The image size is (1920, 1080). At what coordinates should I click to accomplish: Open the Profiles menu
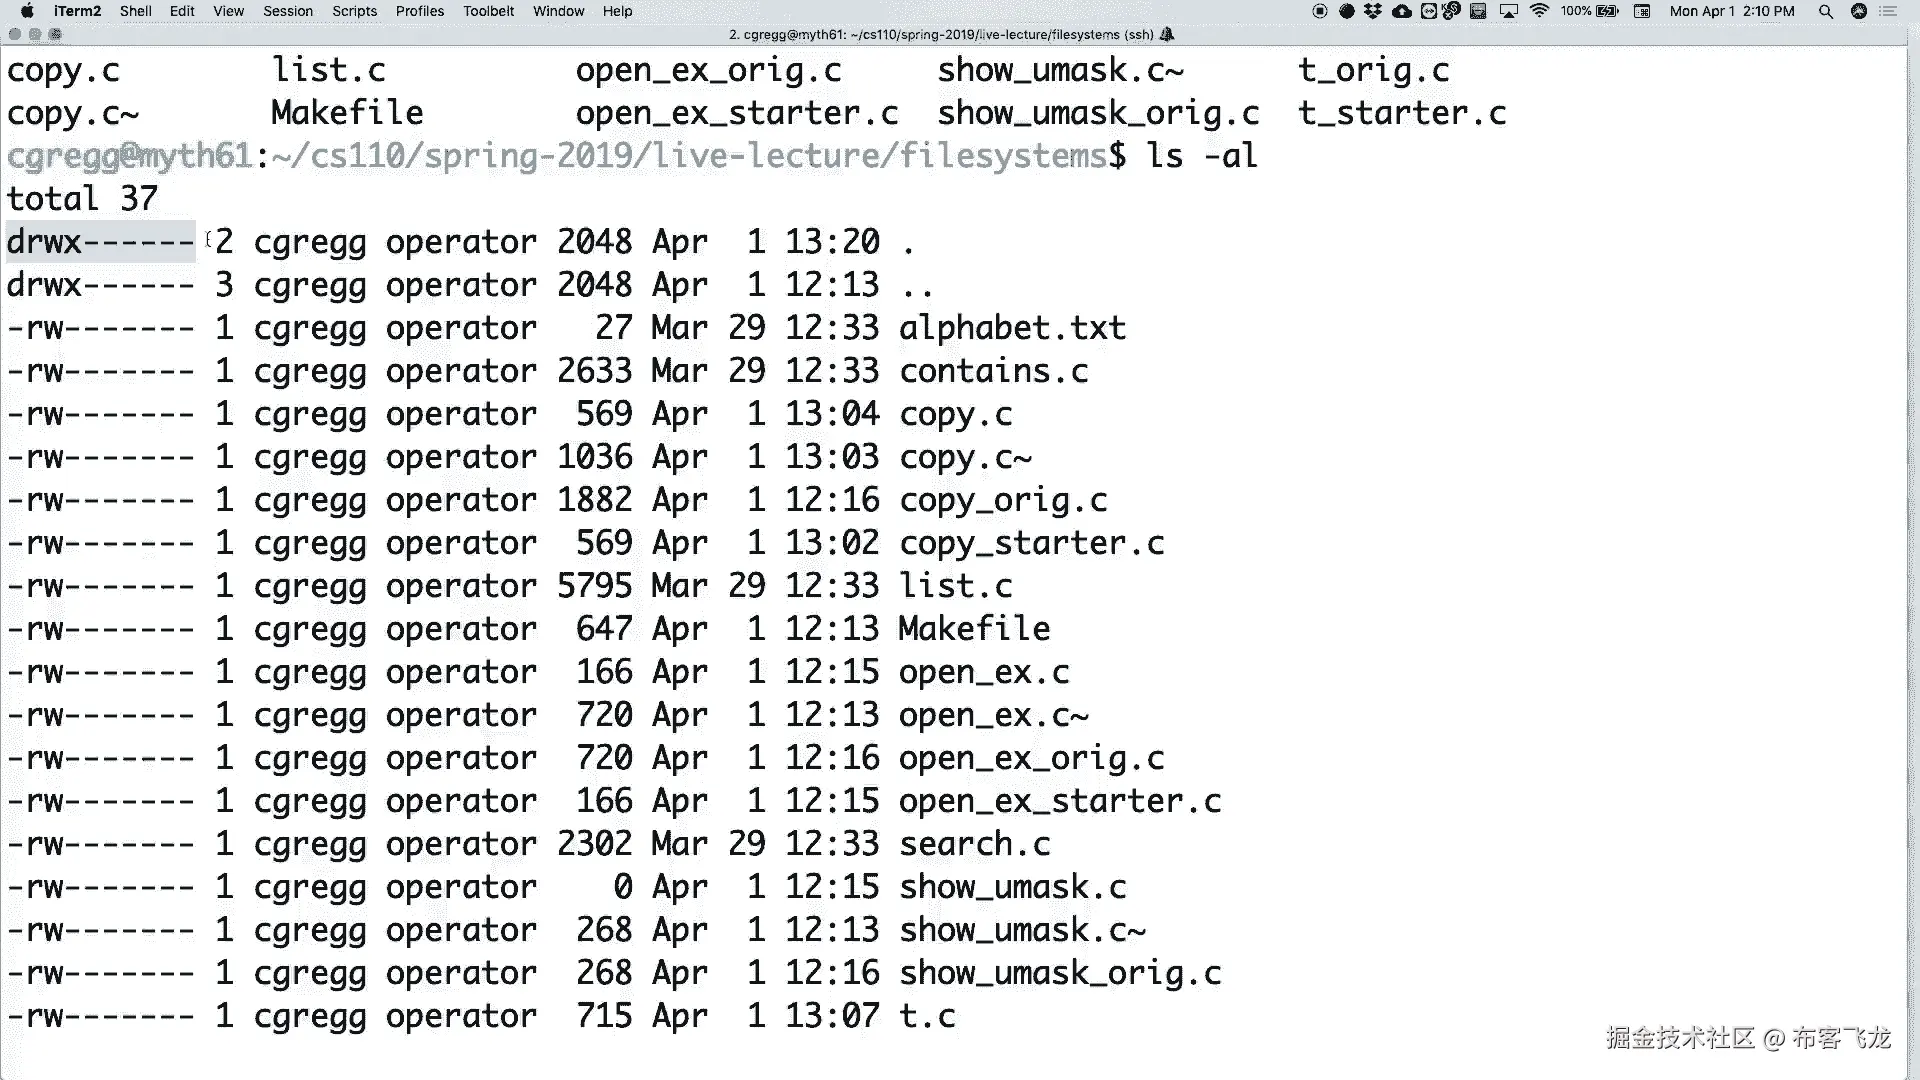tap(419, 11)
